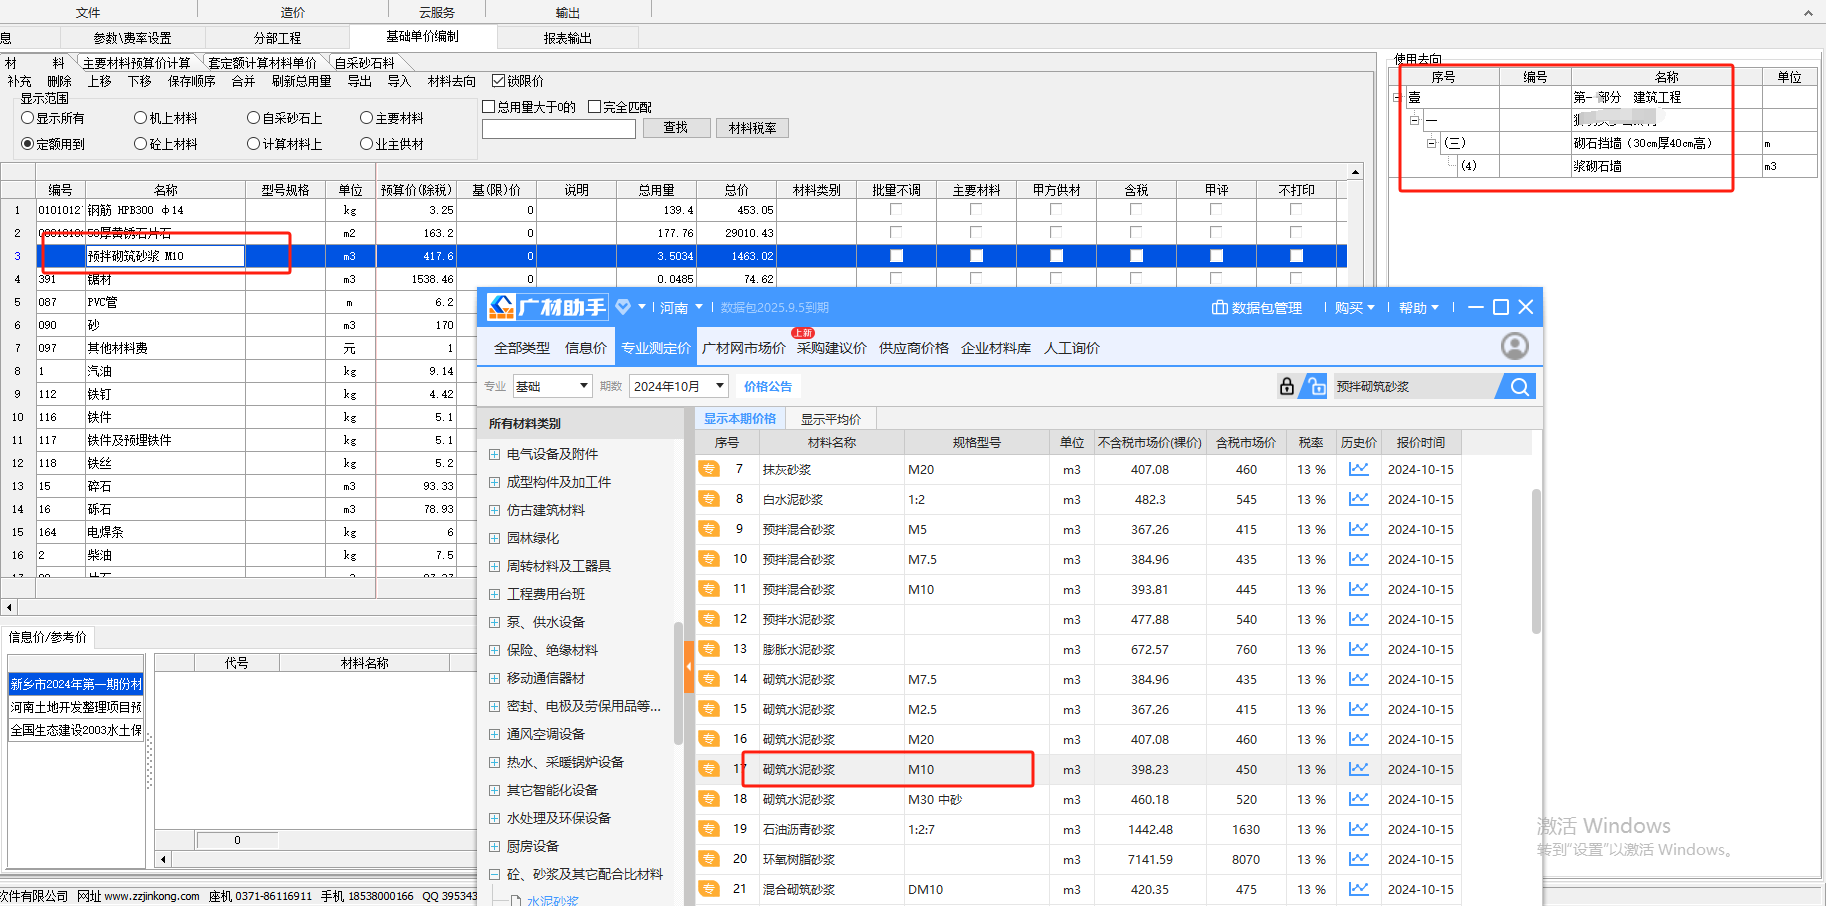Expand 园林绿化 category

(x=495, y=538)
